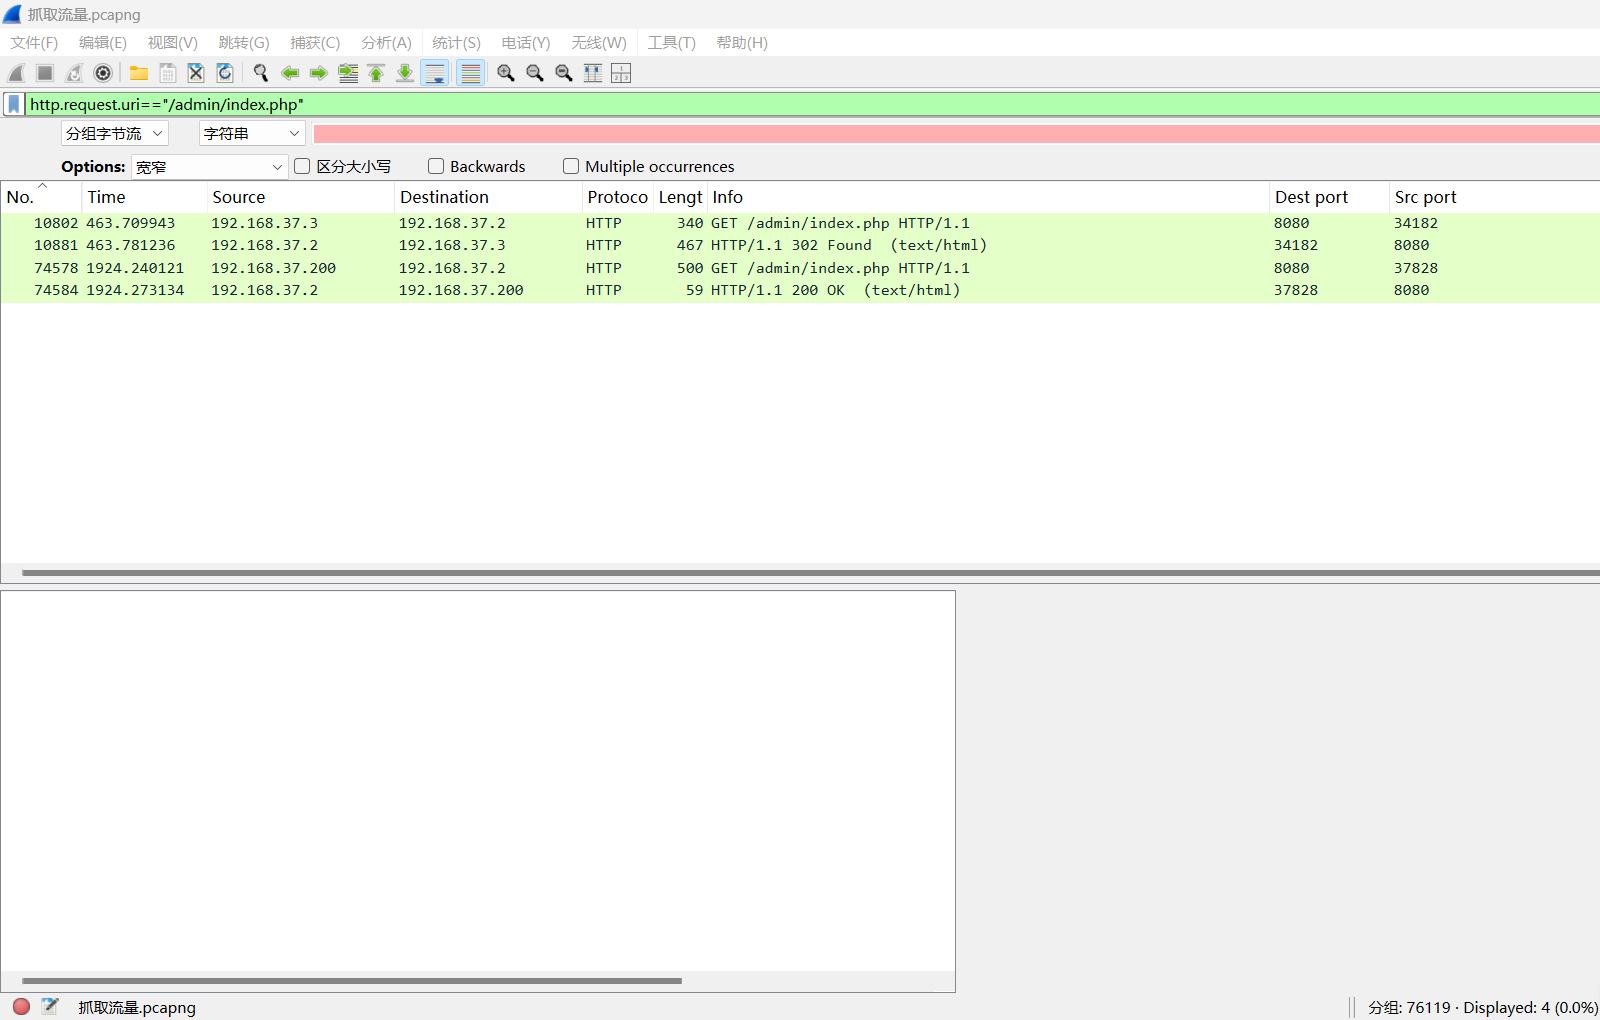Toggle packet colorization icon
The image size is (1600, 1020).
pos(471,73)
